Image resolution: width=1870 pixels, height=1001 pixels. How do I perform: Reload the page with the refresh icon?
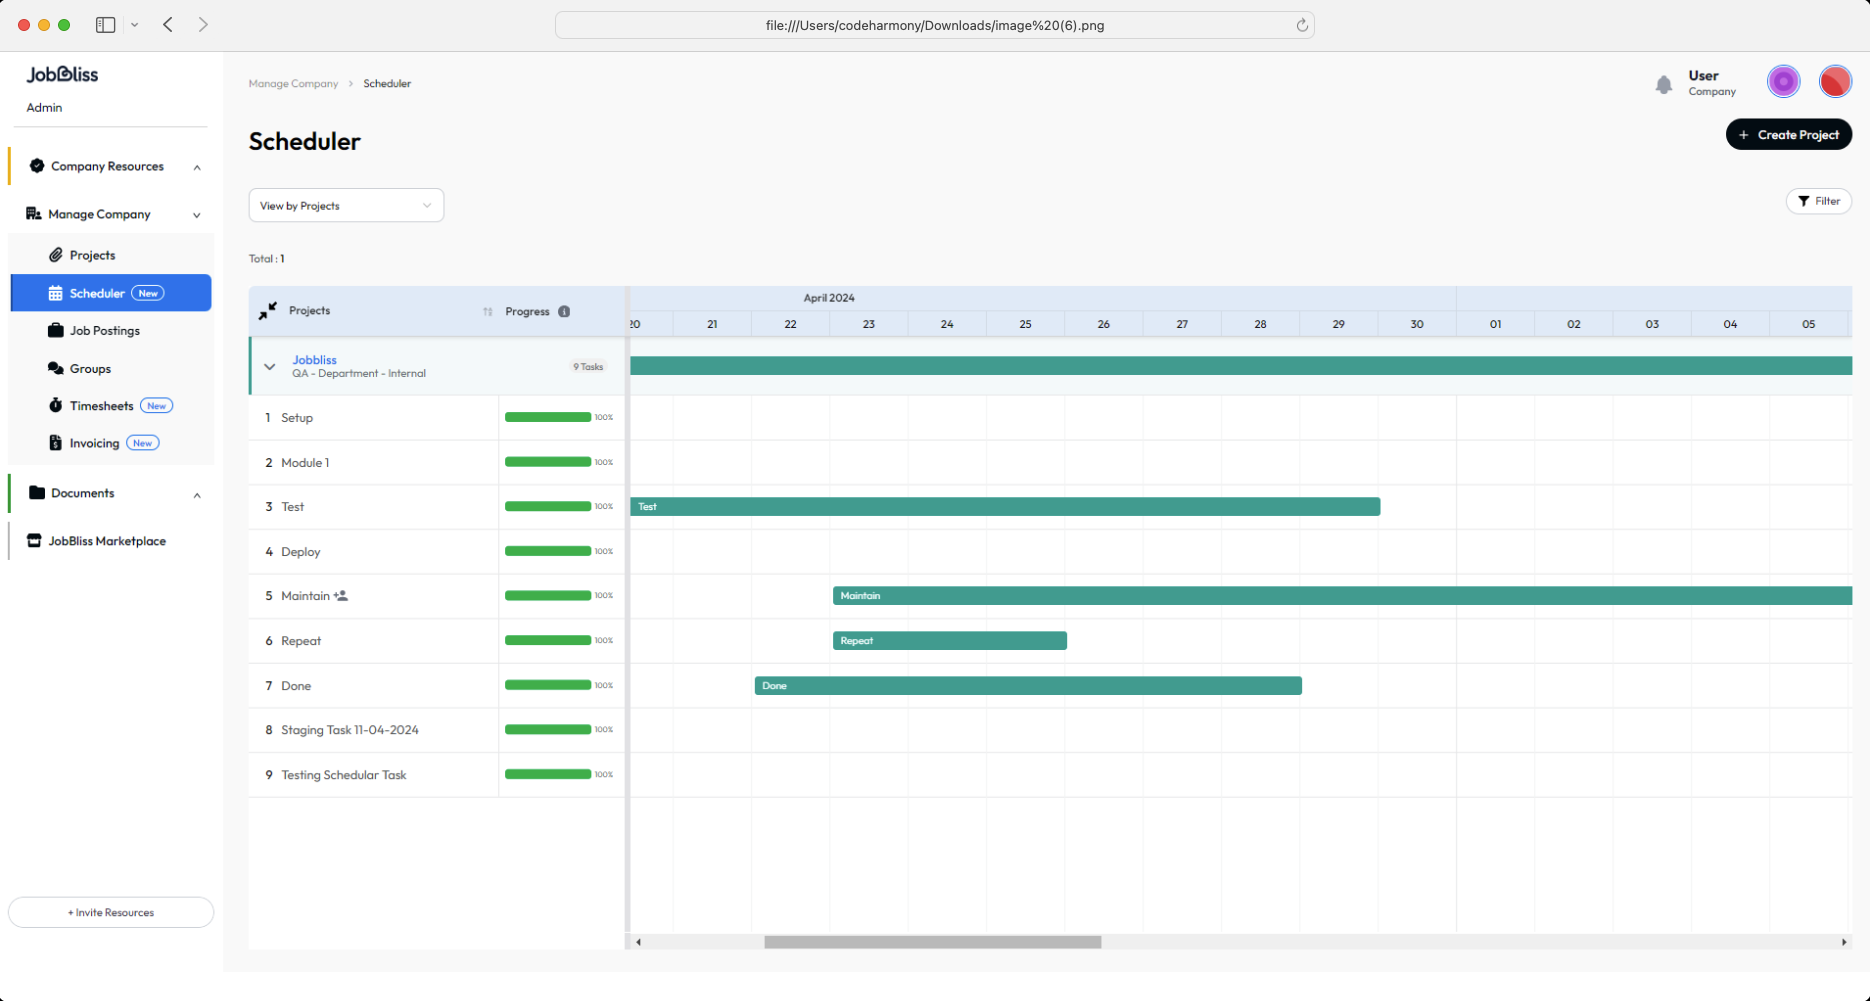[1302, 25]
